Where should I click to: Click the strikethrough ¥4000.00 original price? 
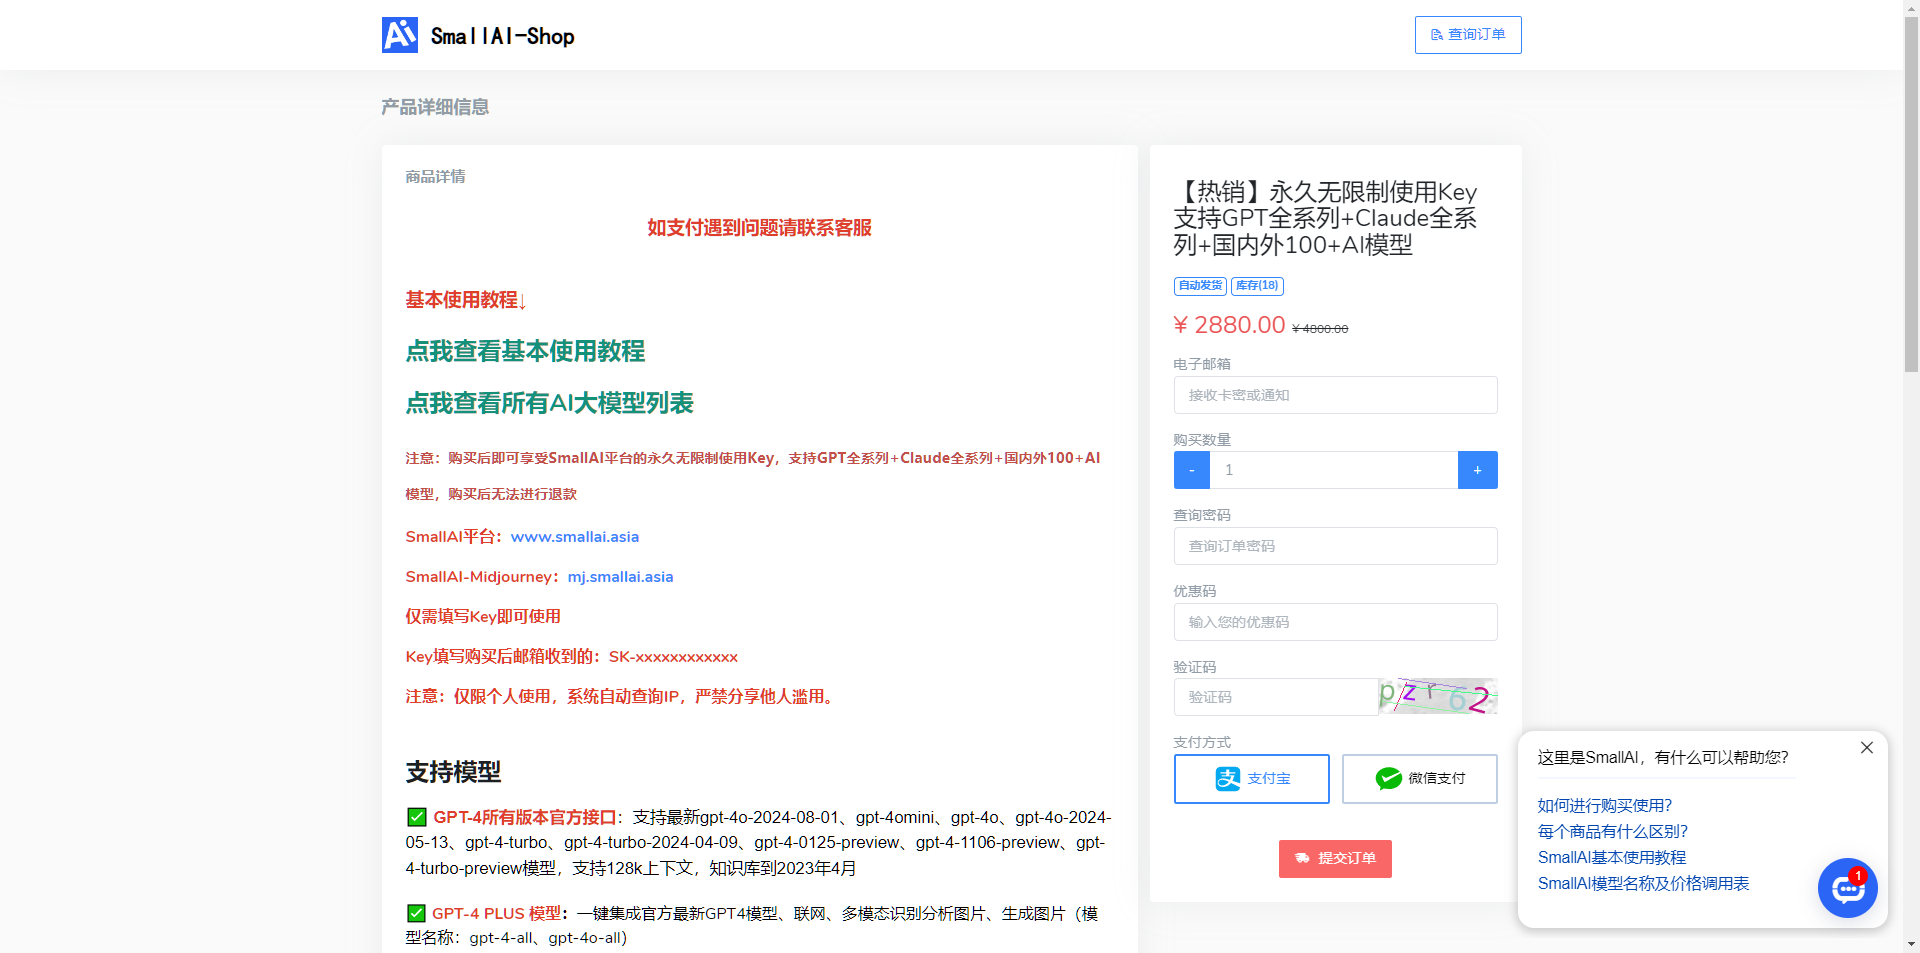click(x=1320, y=329)
